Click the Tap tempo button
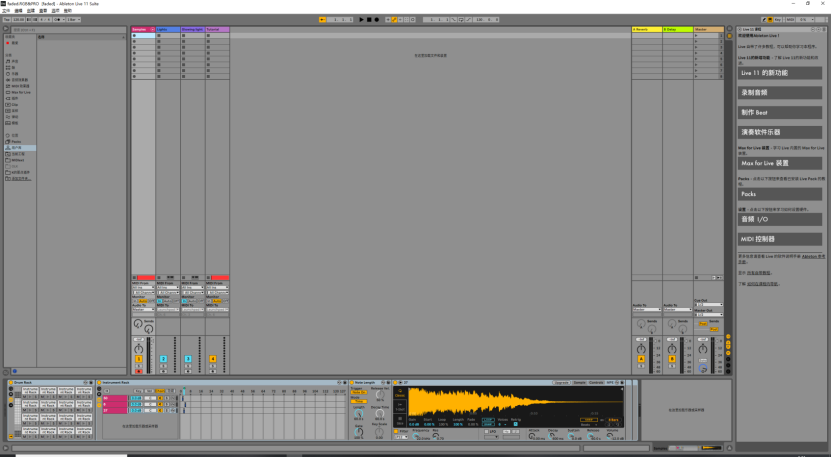 point(7,20)
